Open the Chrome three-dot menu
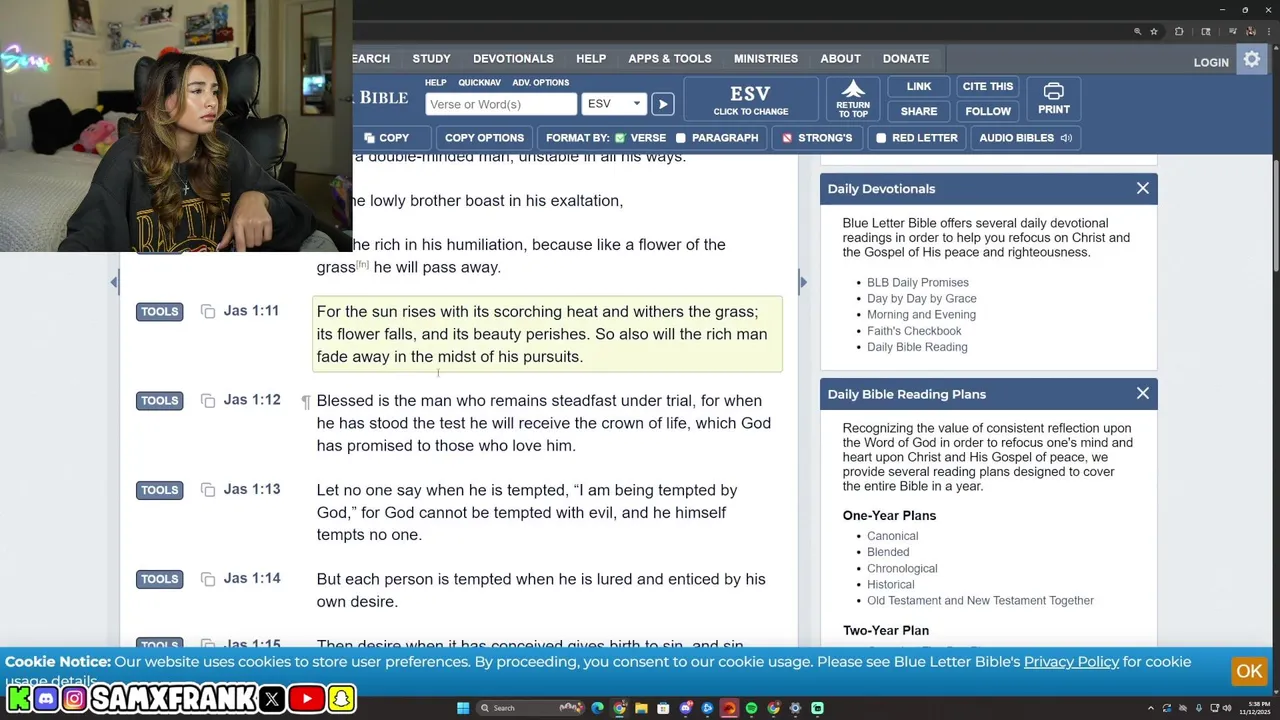This screenshot has height=720, width=1280. point(1269,32)
